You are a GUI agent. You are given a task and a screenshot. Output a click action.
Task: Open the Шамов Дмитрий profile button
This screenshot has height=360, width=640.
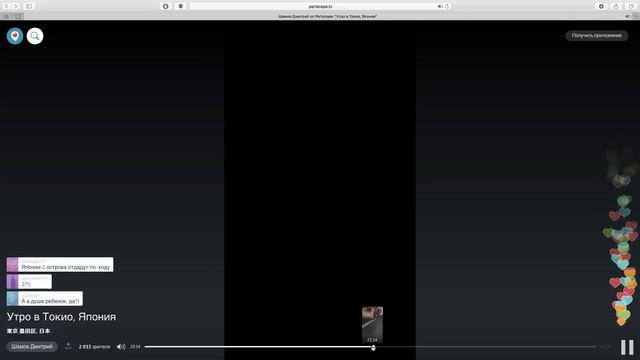(x=32, y=347)
